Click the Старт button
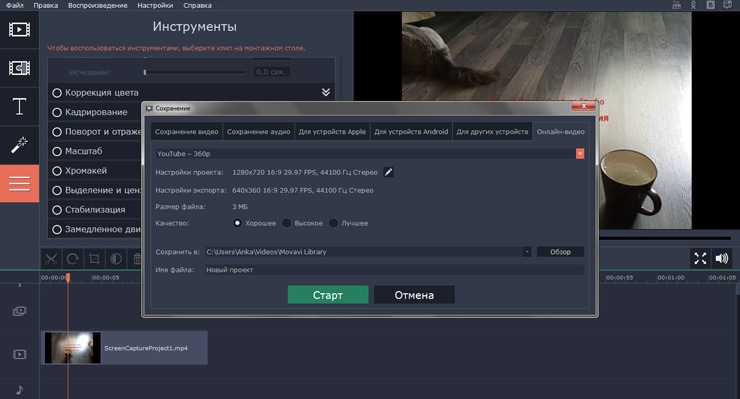740x399 pixels. [328, 295]
